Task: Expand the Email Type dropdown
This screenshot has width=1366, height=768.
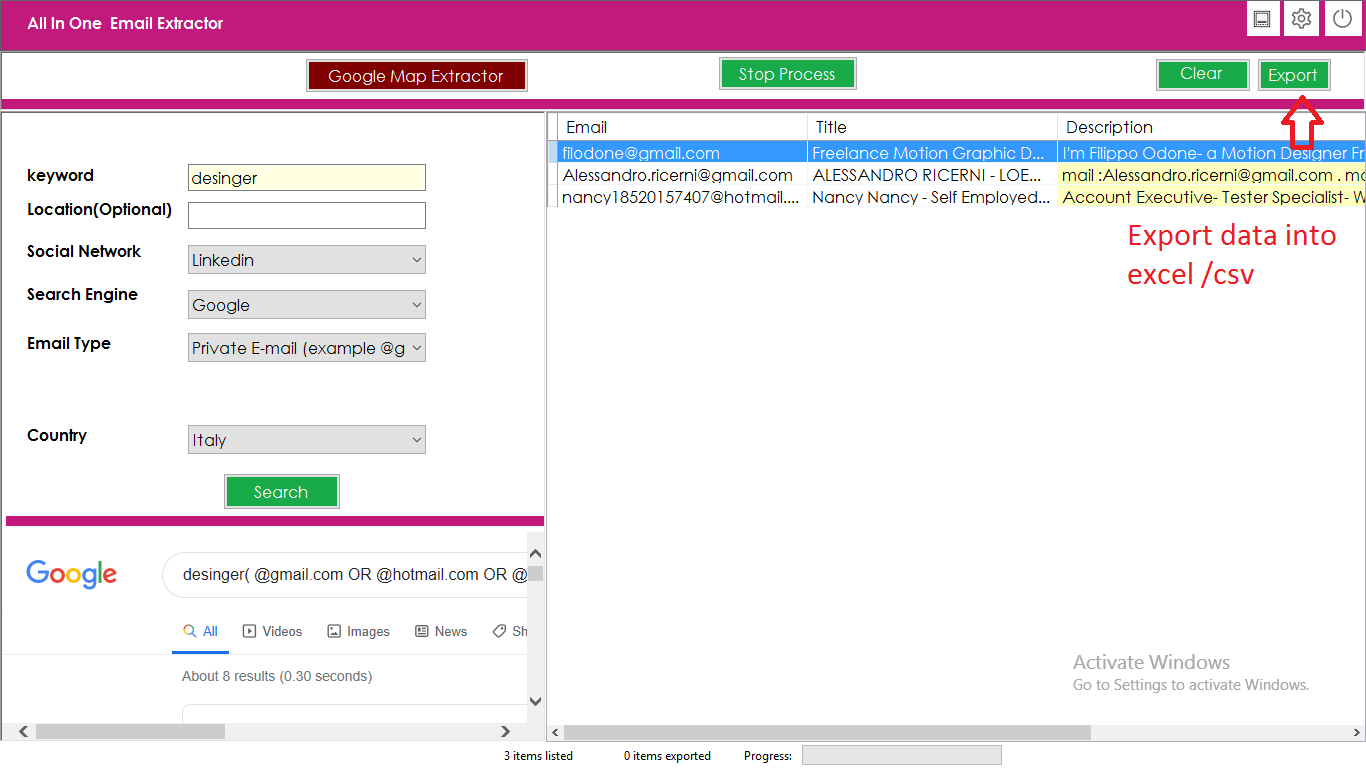Action: [307, 348]
